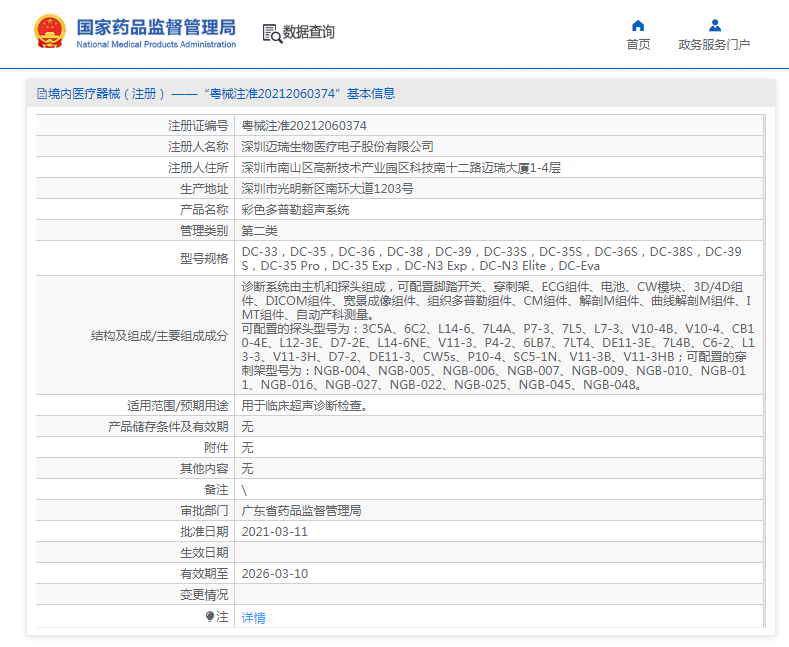Select the 粤械注准20212060374 registration number value
Screen dimensions: 789x647
pos(304,126)
